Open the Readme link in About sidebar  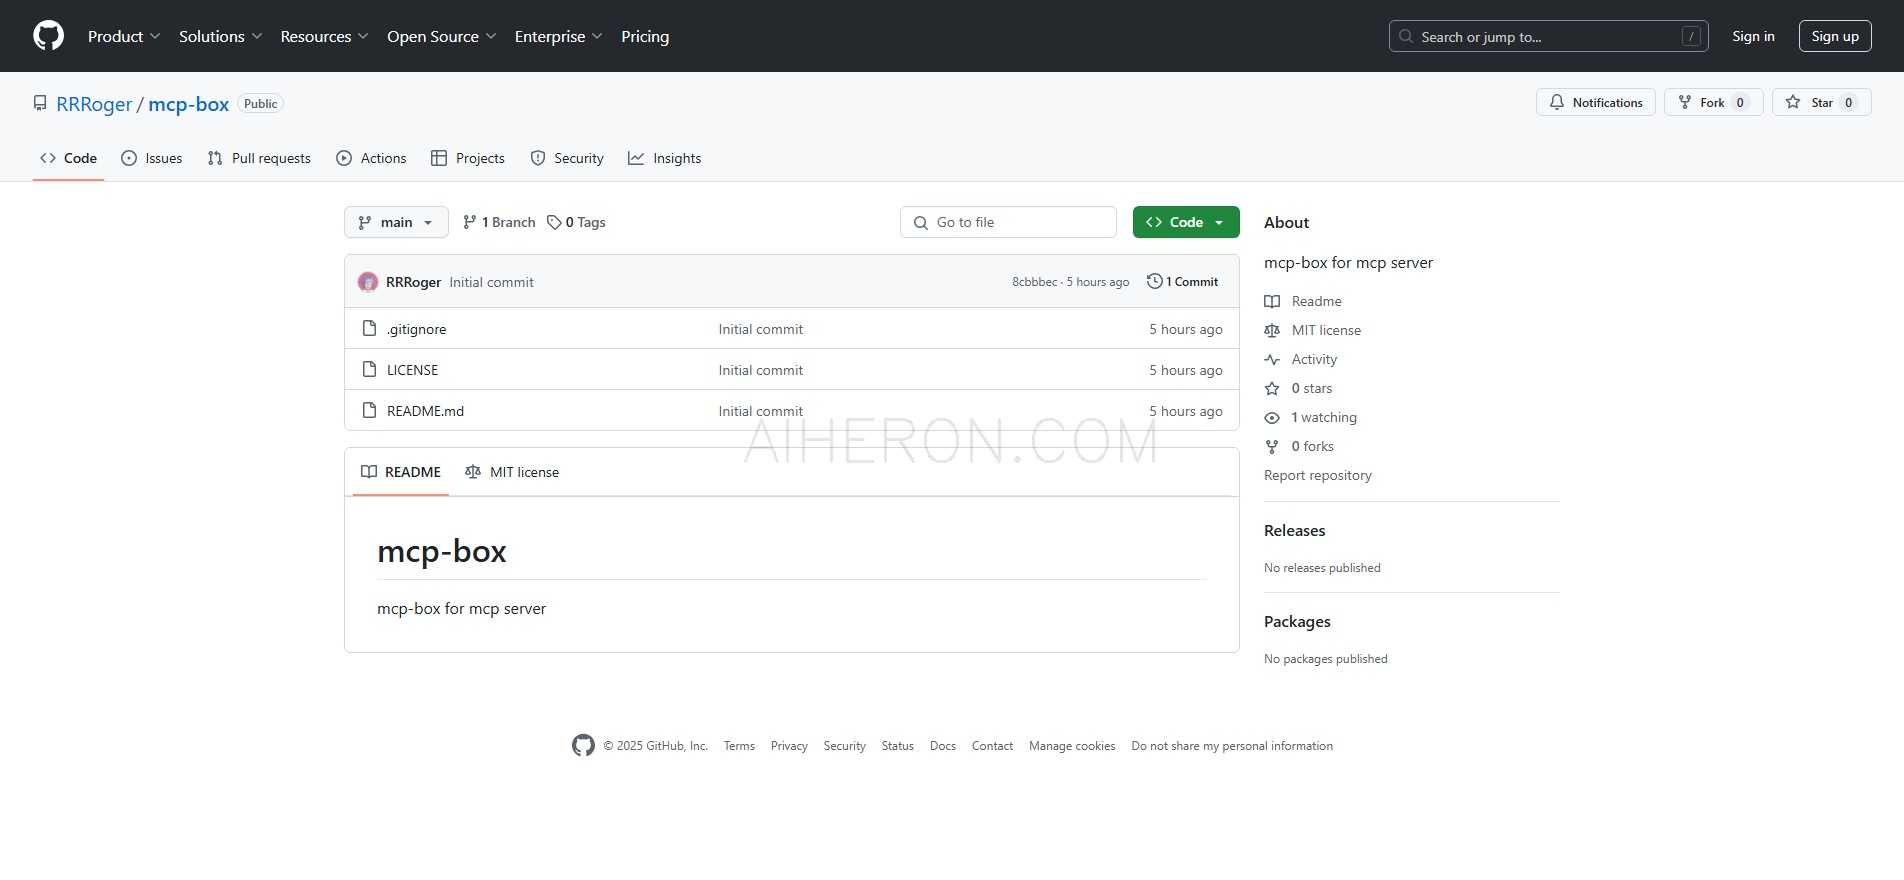1303,301
